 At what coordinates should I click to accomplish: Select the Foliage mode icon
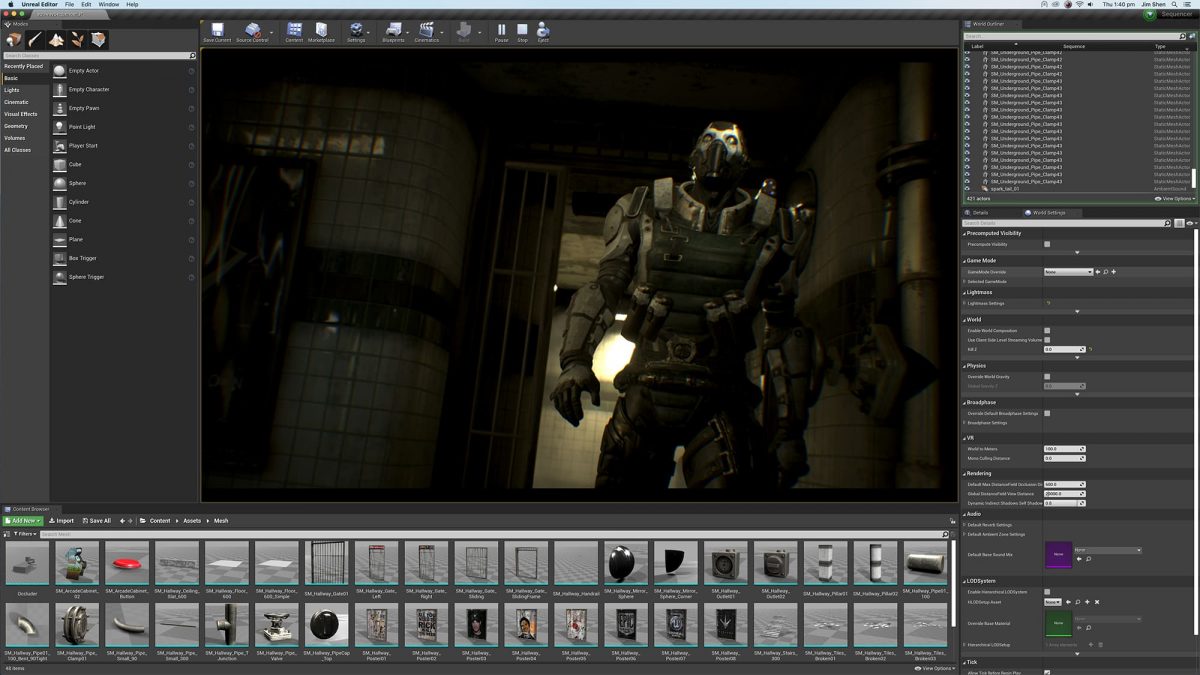77,40
